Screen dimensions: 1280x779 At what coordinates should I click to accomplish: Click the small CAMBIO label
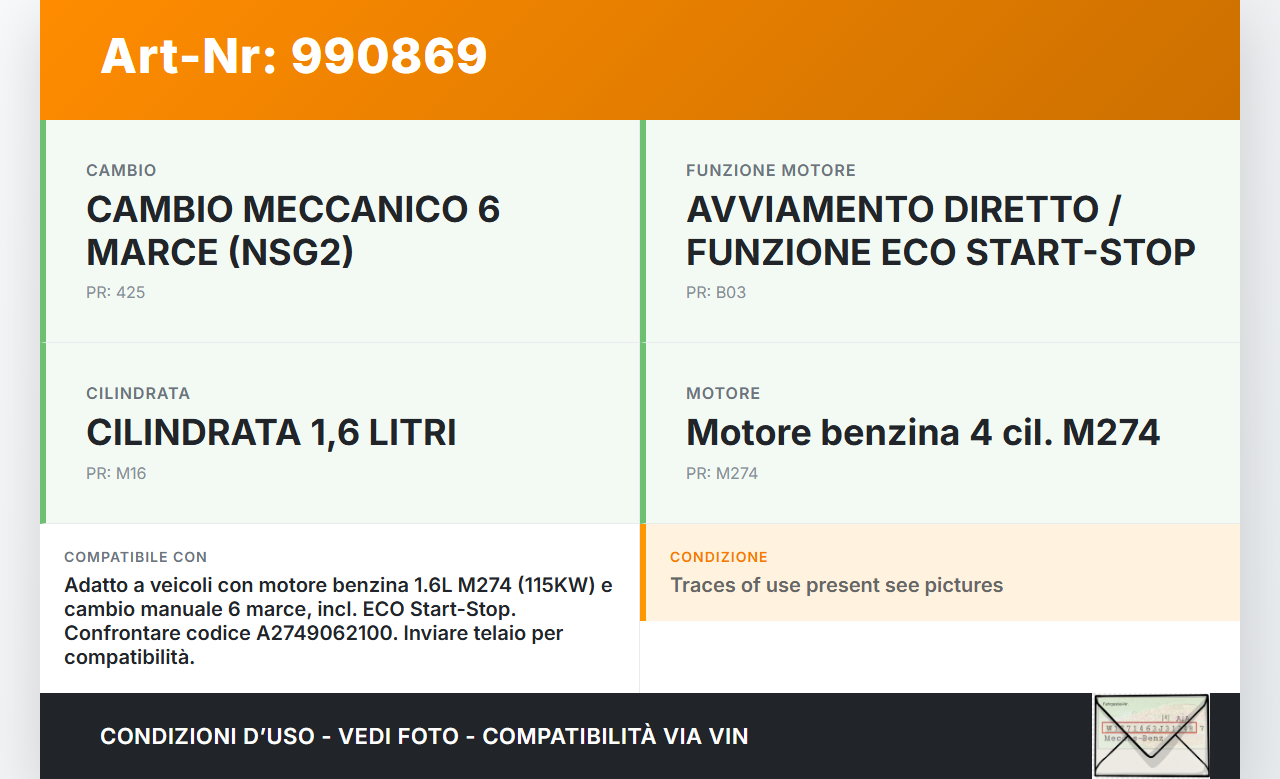[121, 171]
